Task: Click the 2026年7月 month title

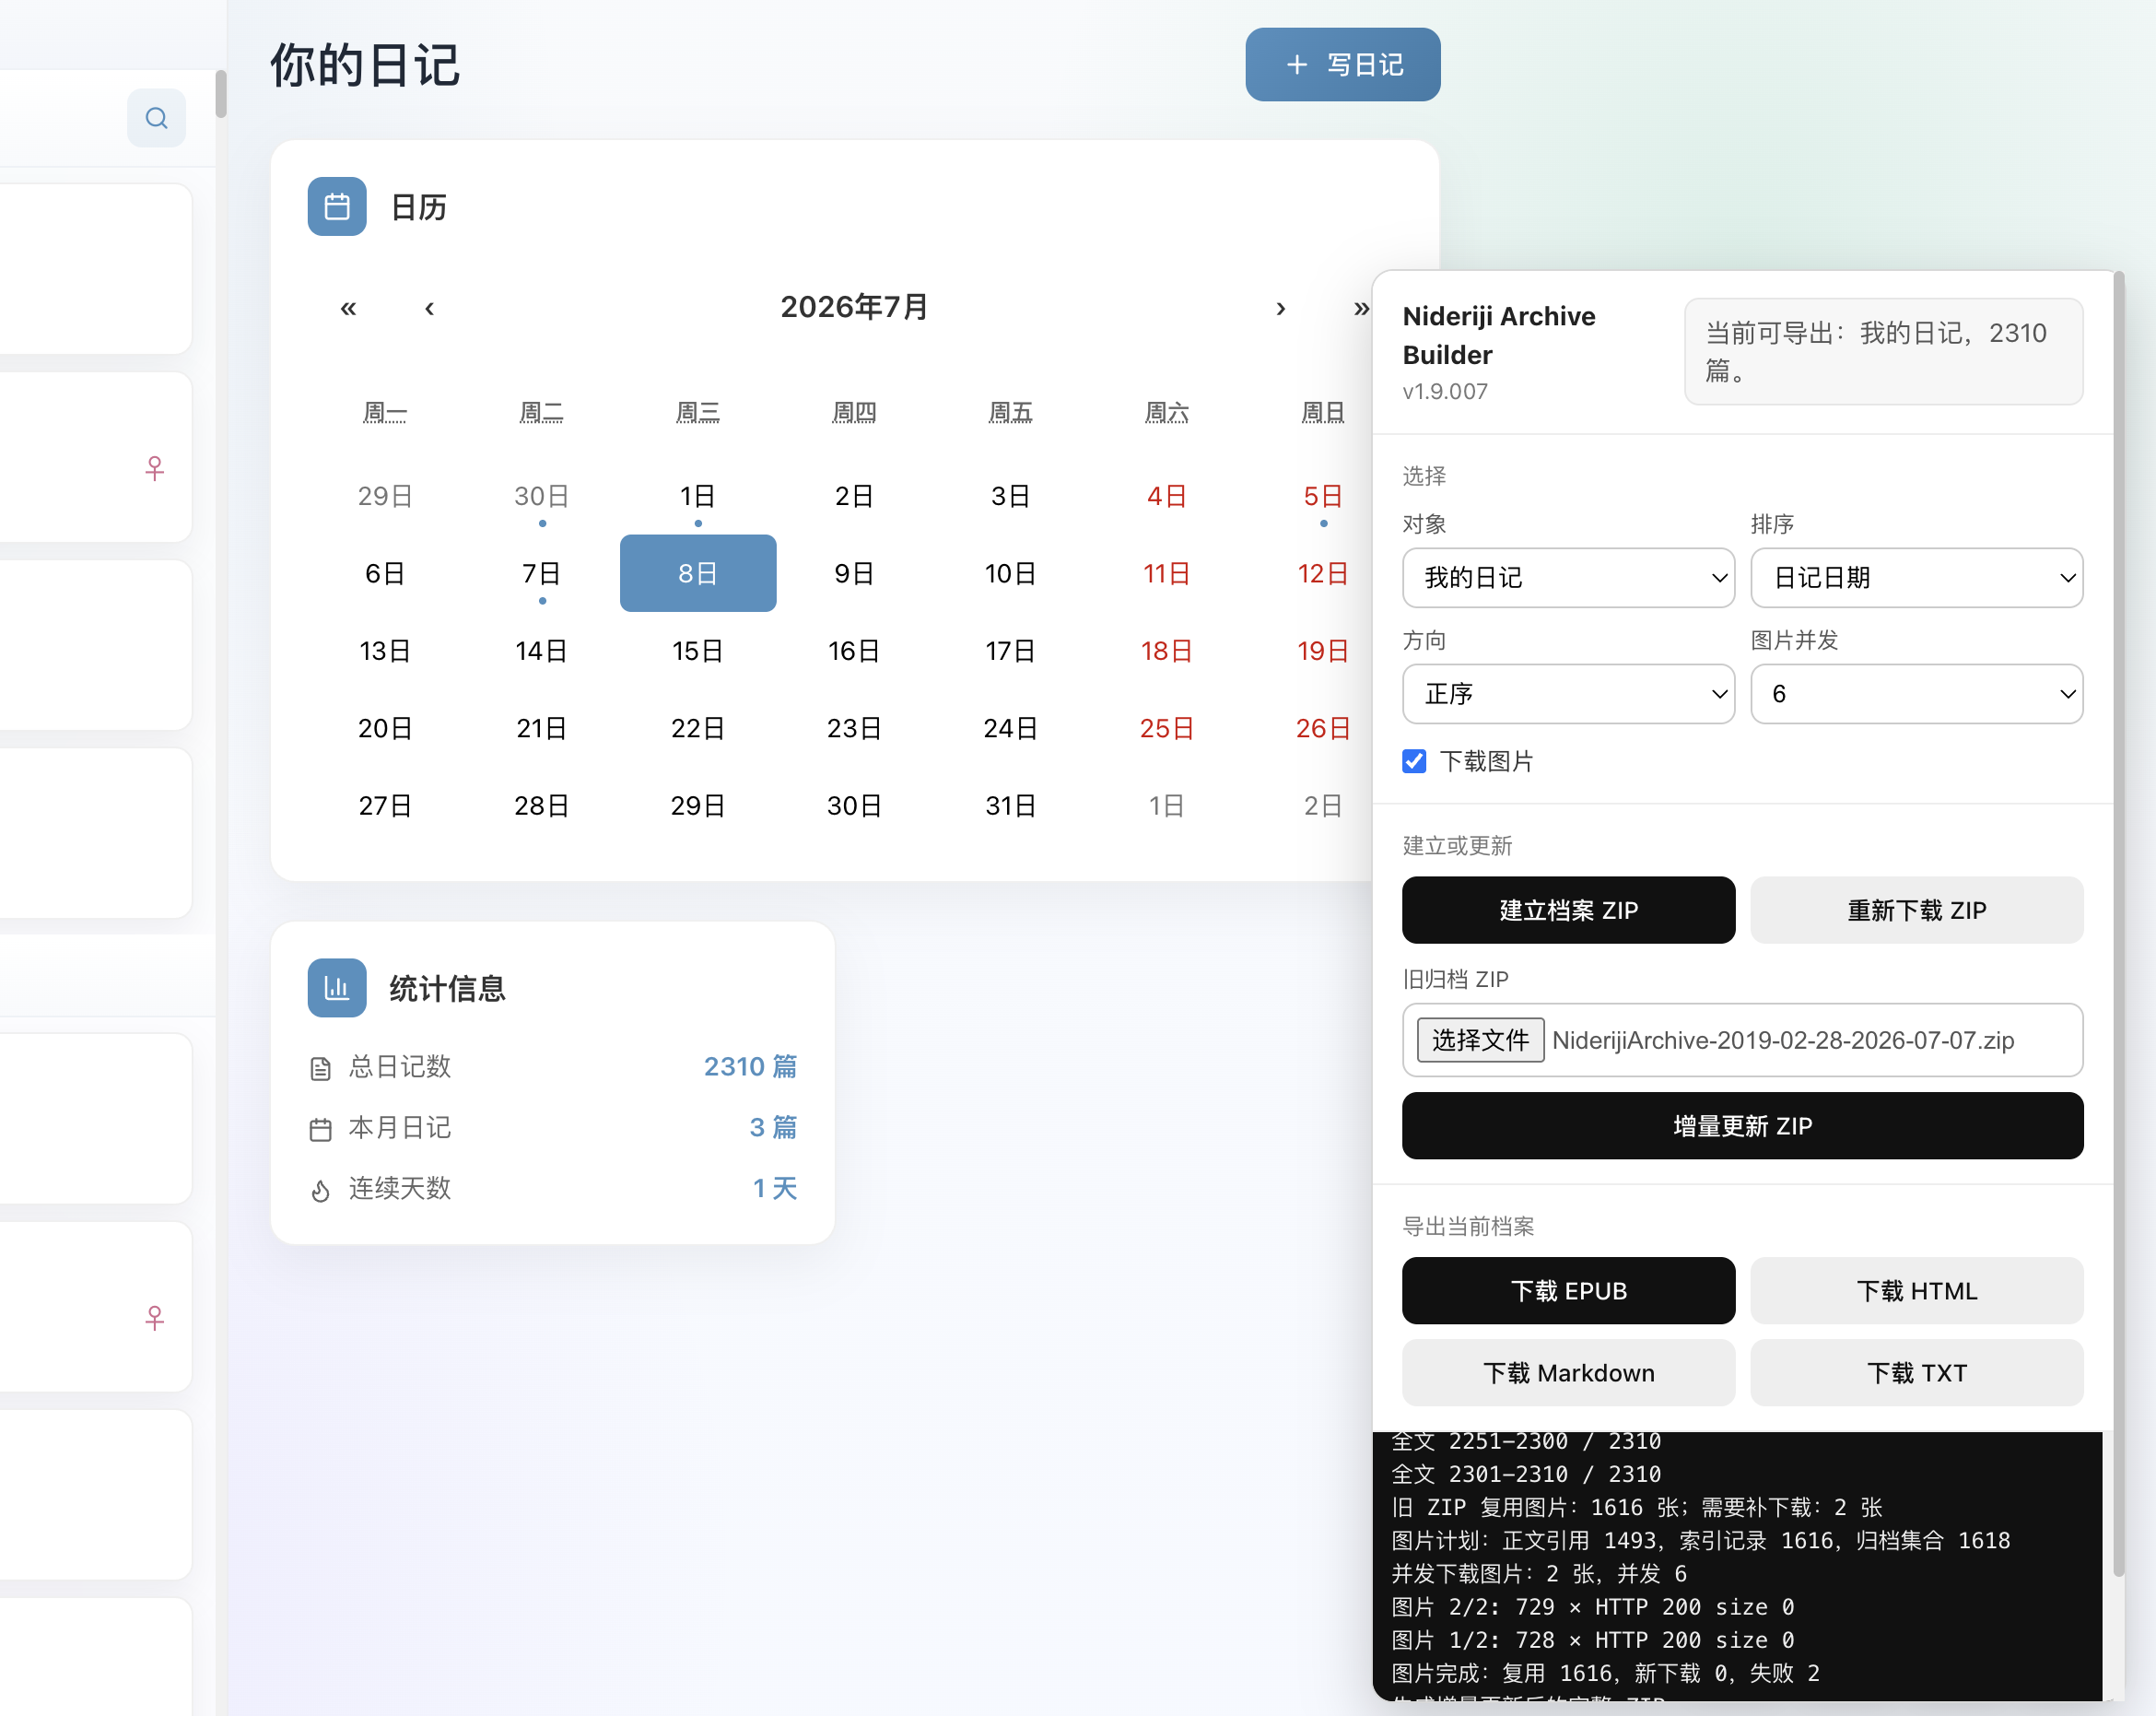Action: click(x=854, y=307)
